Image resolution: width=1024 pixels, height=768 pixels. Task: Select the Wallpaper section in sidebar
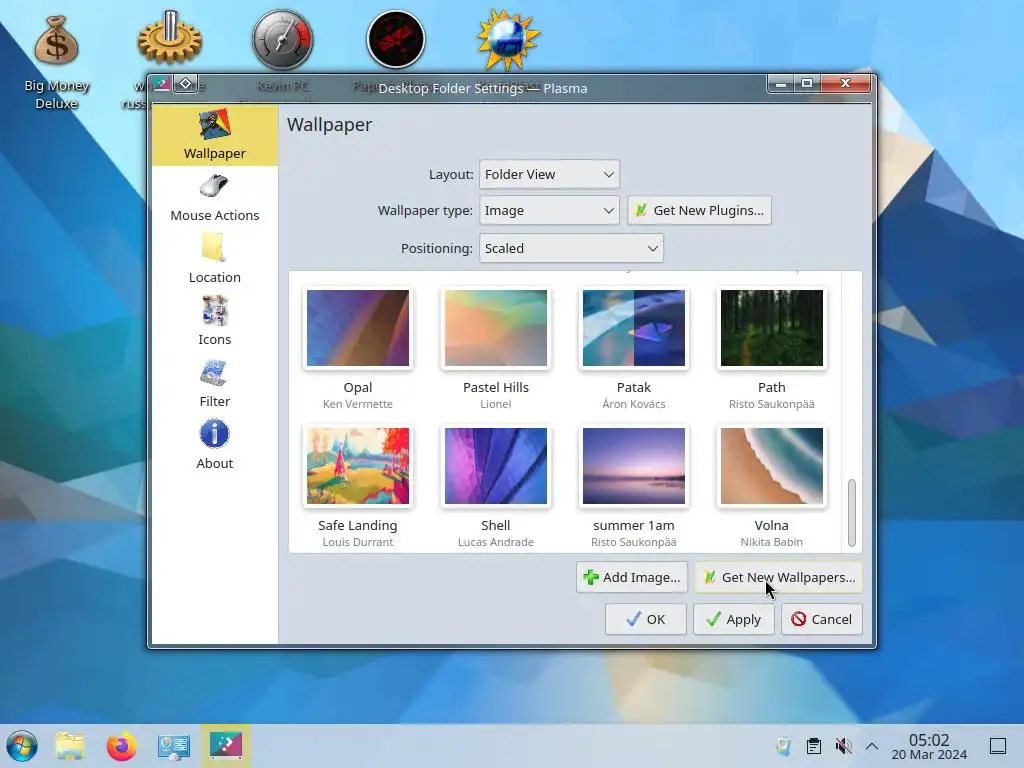pyautogui.click(x=215, y=135)
